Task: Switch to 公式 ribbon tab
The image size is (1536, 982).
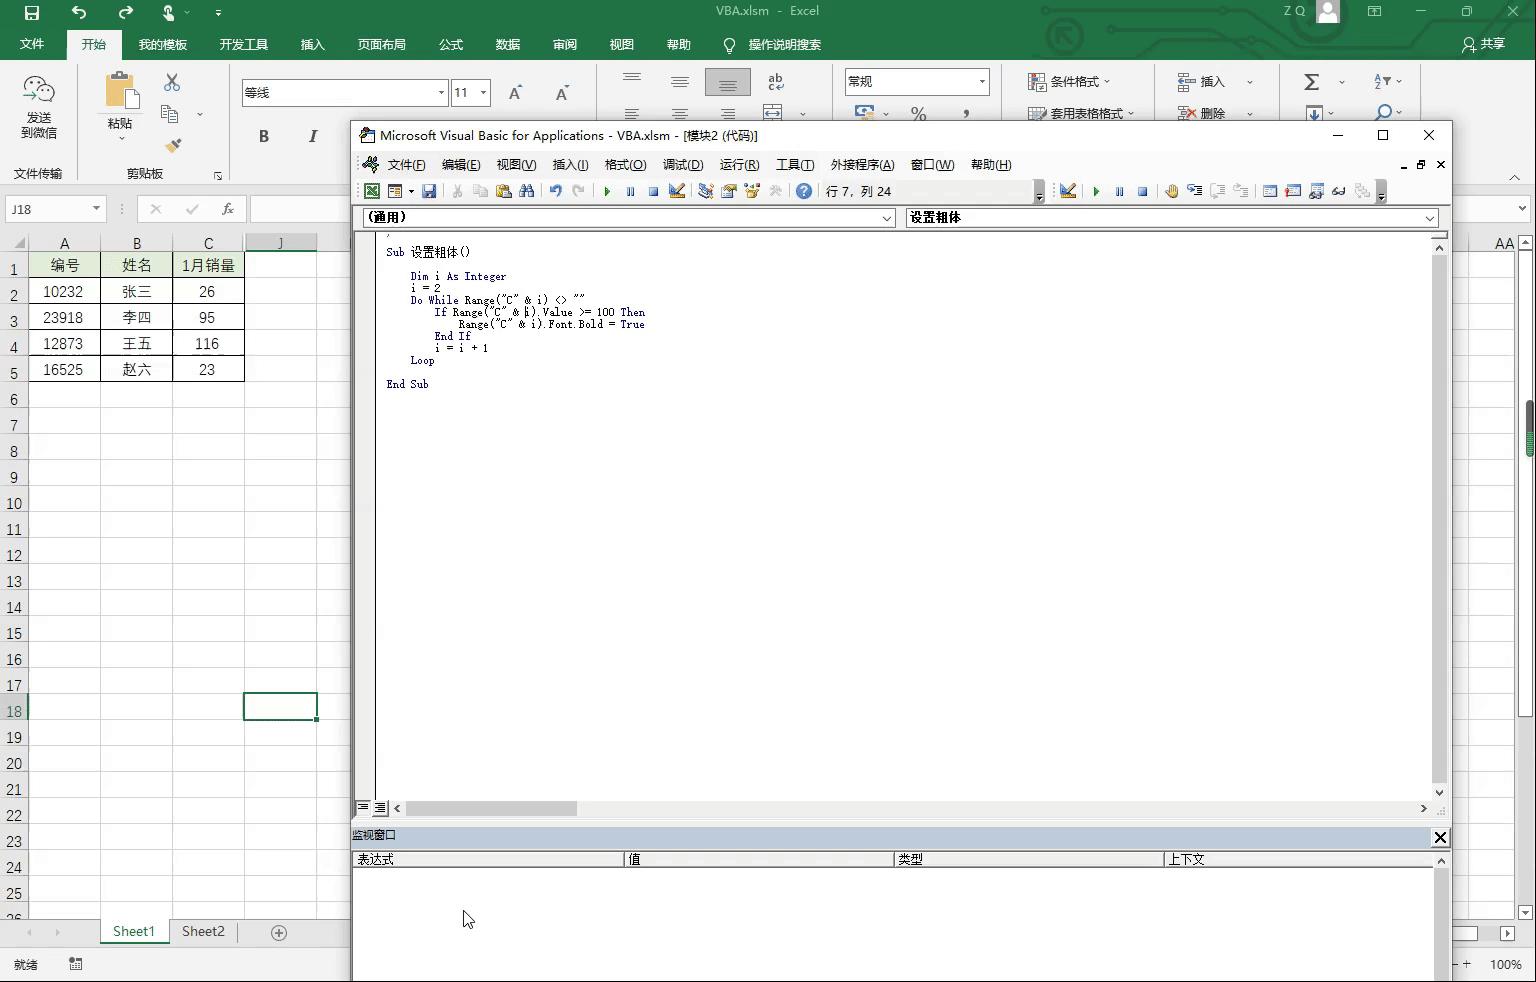Action: coord(451,45)
